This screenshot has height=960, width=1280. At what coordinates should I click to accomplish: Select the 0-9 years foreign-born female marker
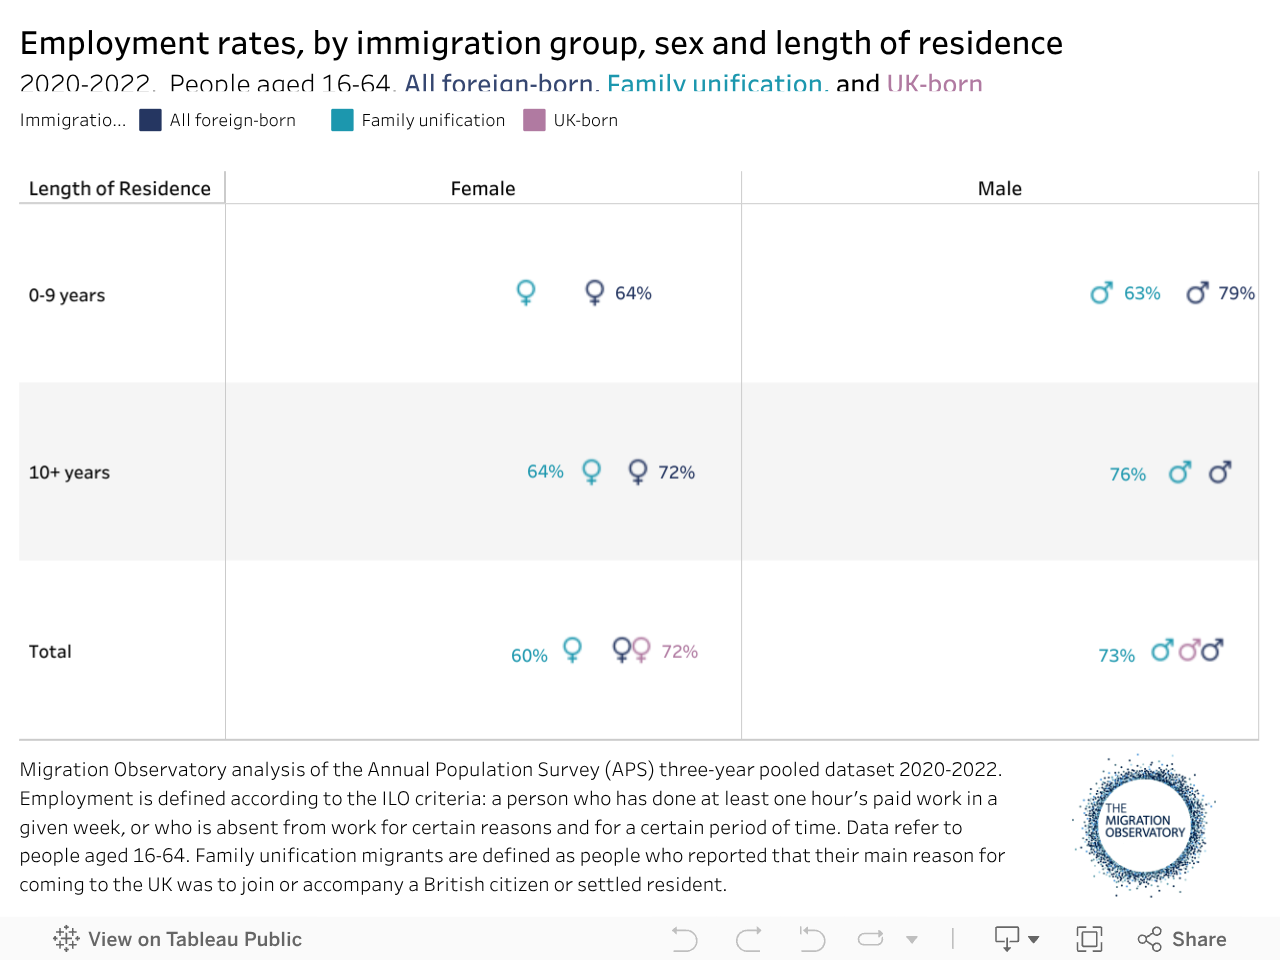click(x=594, y=292)
